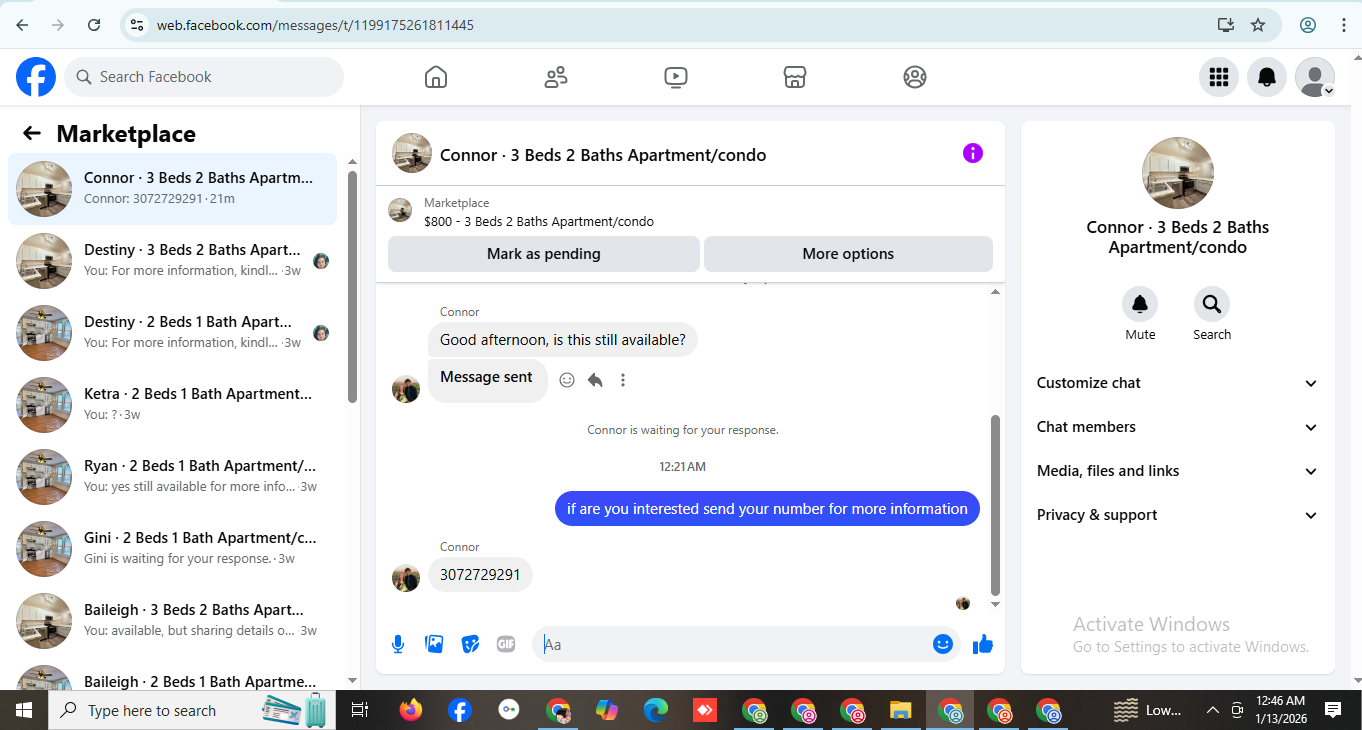Screen dimensions: 1362x730
Task: Go back using the Marketplace back arrow
Action: pos(32,134)
